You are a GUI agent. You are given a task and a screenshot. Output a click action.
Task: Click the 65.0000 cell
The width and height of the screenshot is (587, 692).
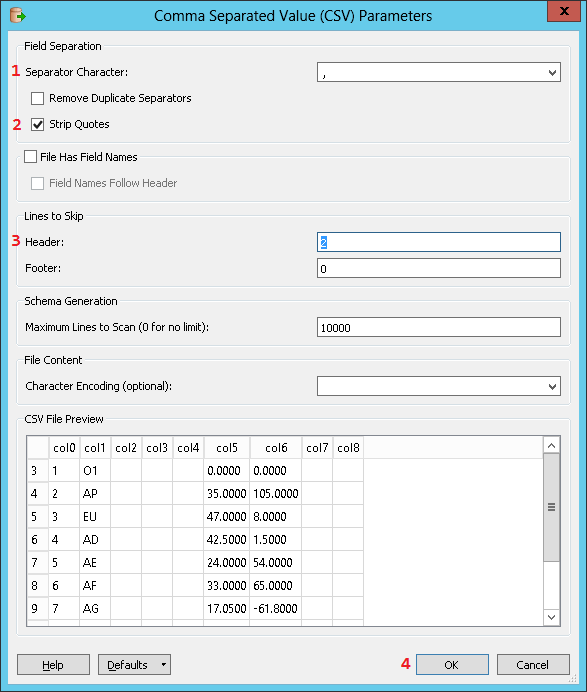coord(276,586)
